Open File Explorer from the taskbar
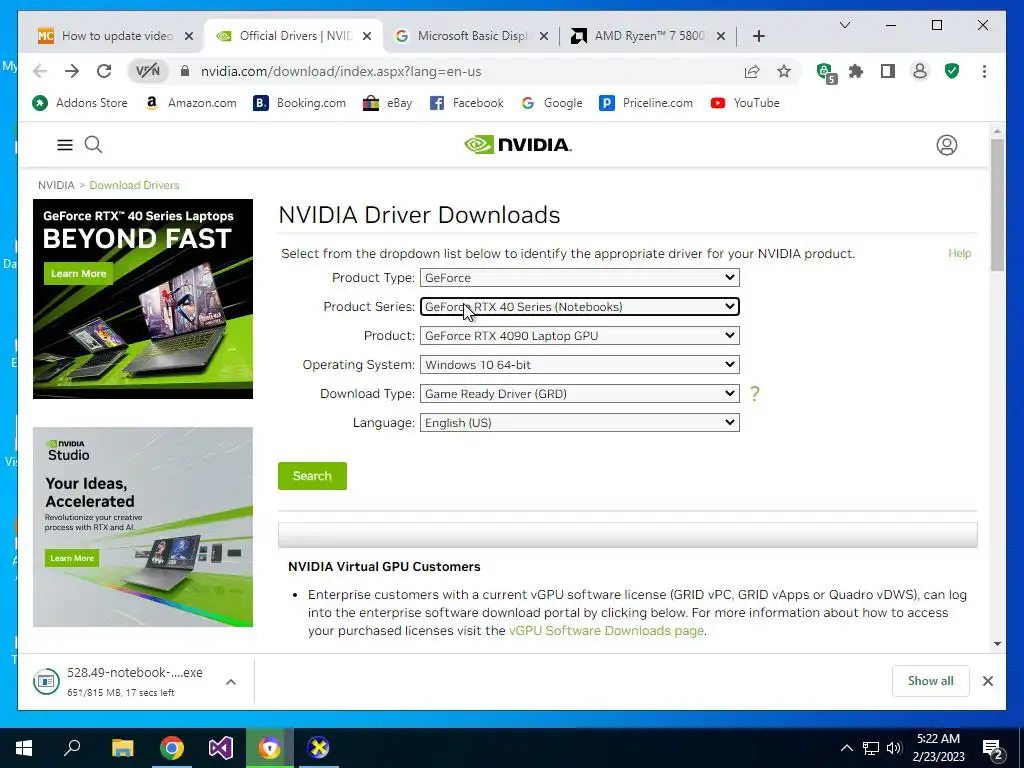The width and height of the screenshot is (1024, 768). [122, 748]
